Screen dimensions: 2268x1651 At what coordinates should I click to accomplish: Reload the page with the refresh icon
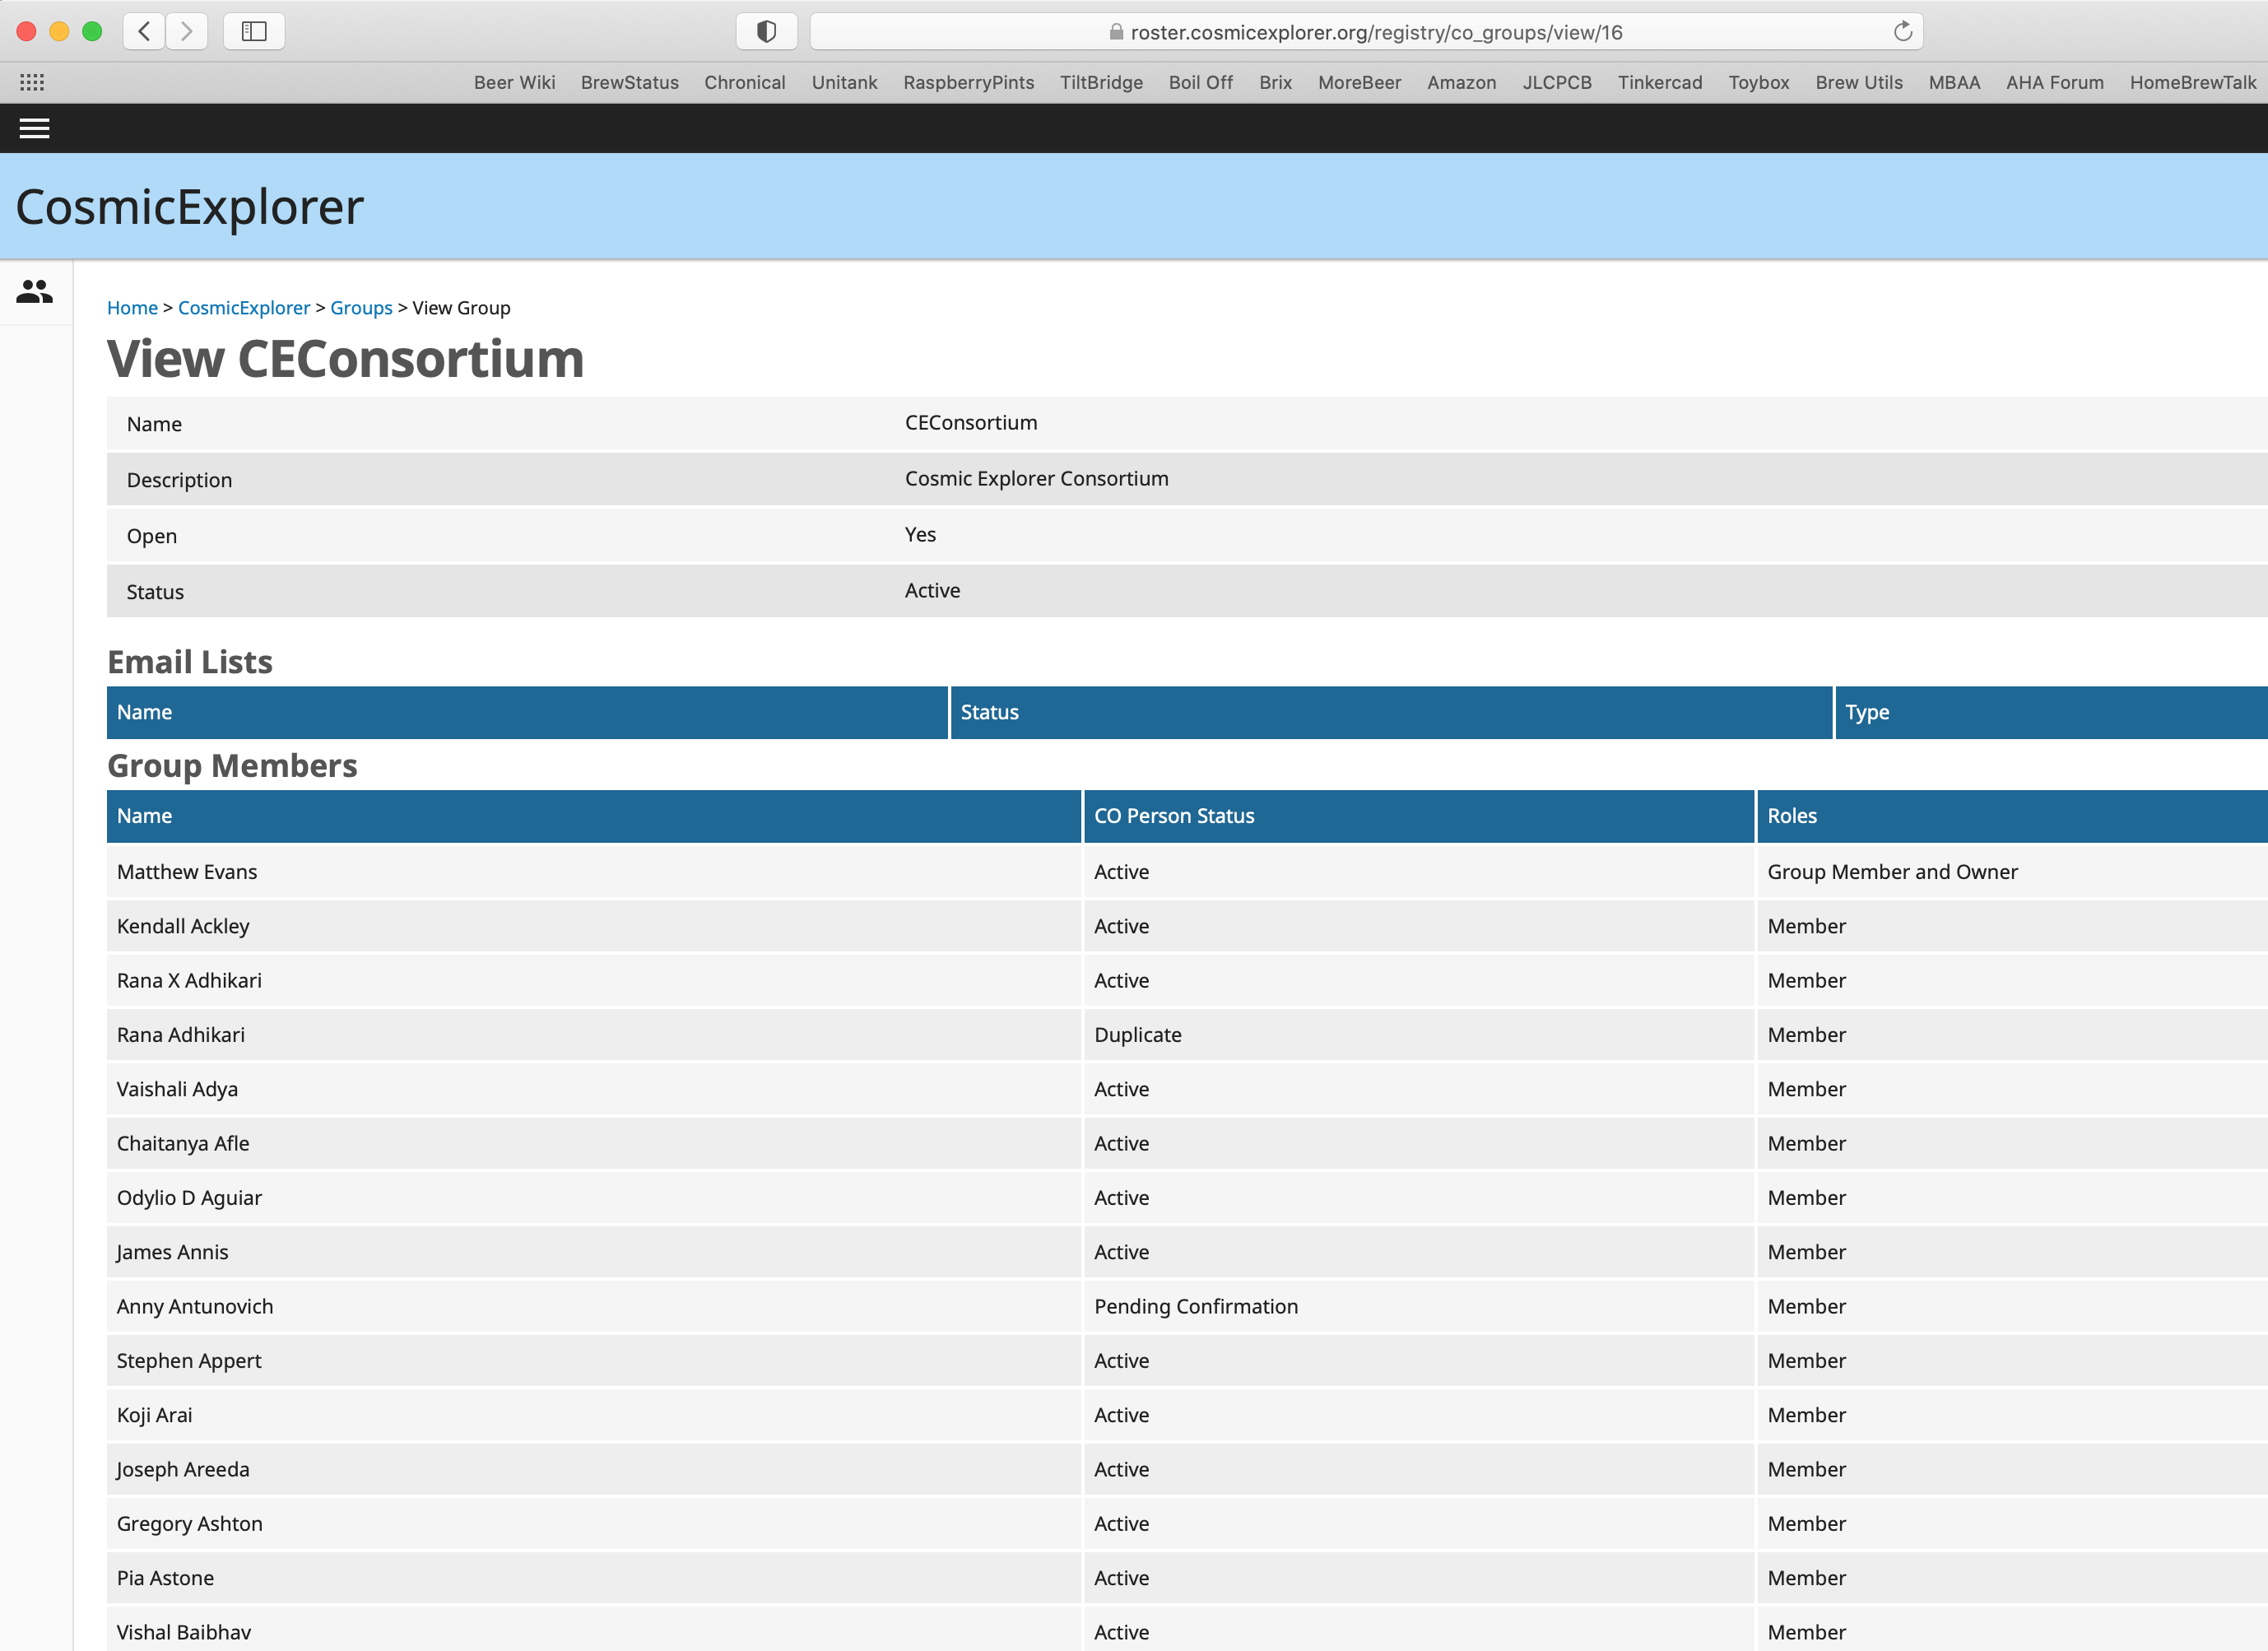pyautogui.click(x=1902, y=31)
